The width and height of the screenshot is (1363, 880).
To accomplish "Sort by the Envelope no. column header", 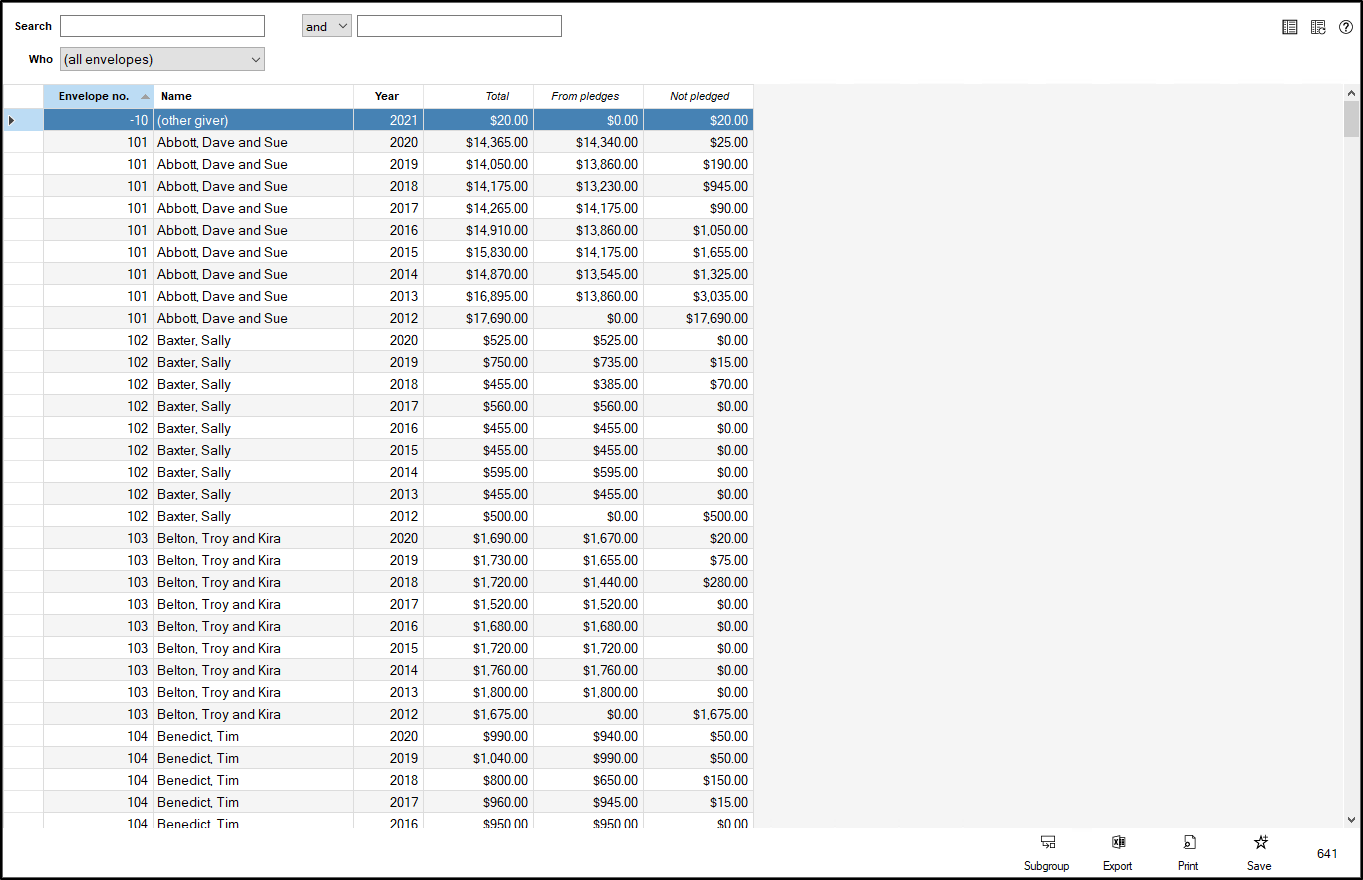I will [98, 96].
